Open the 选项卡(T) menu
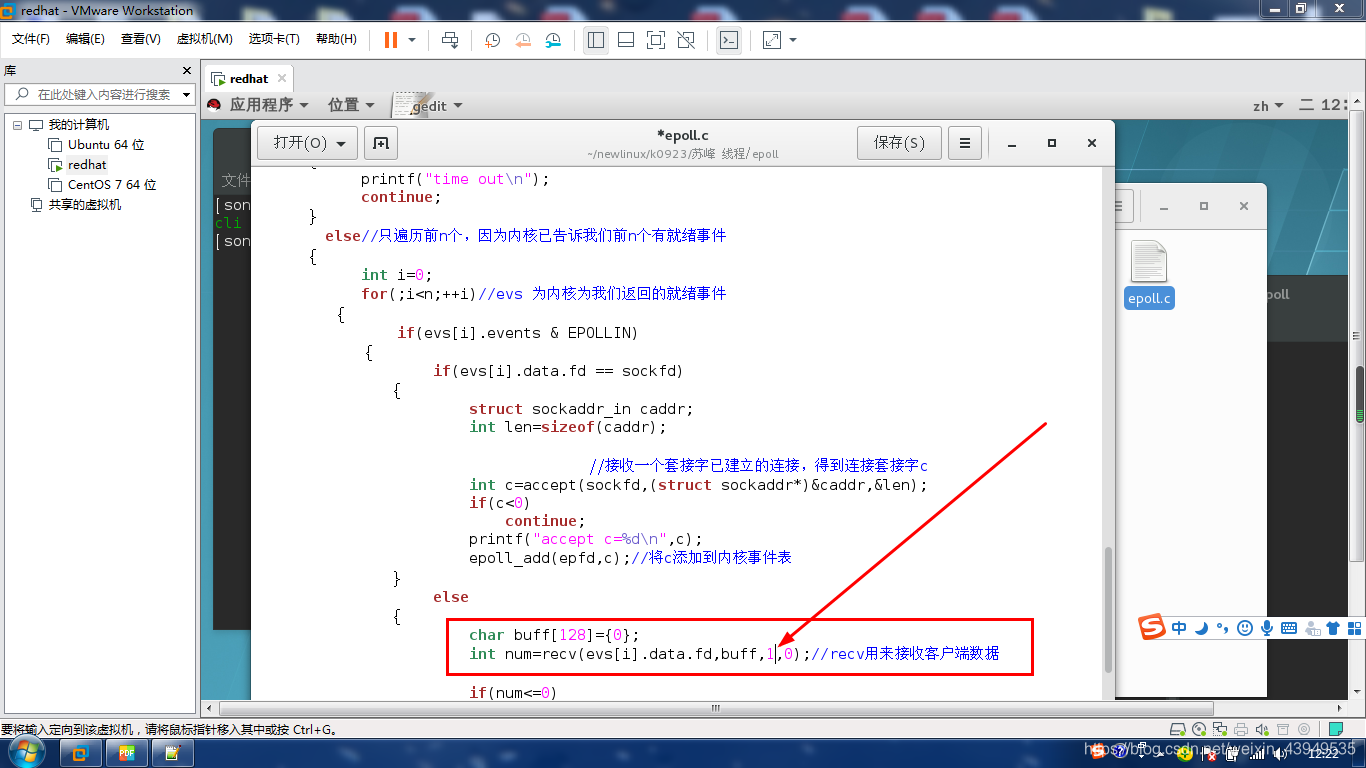This screenshot has height=768, width=1366. 274,39
